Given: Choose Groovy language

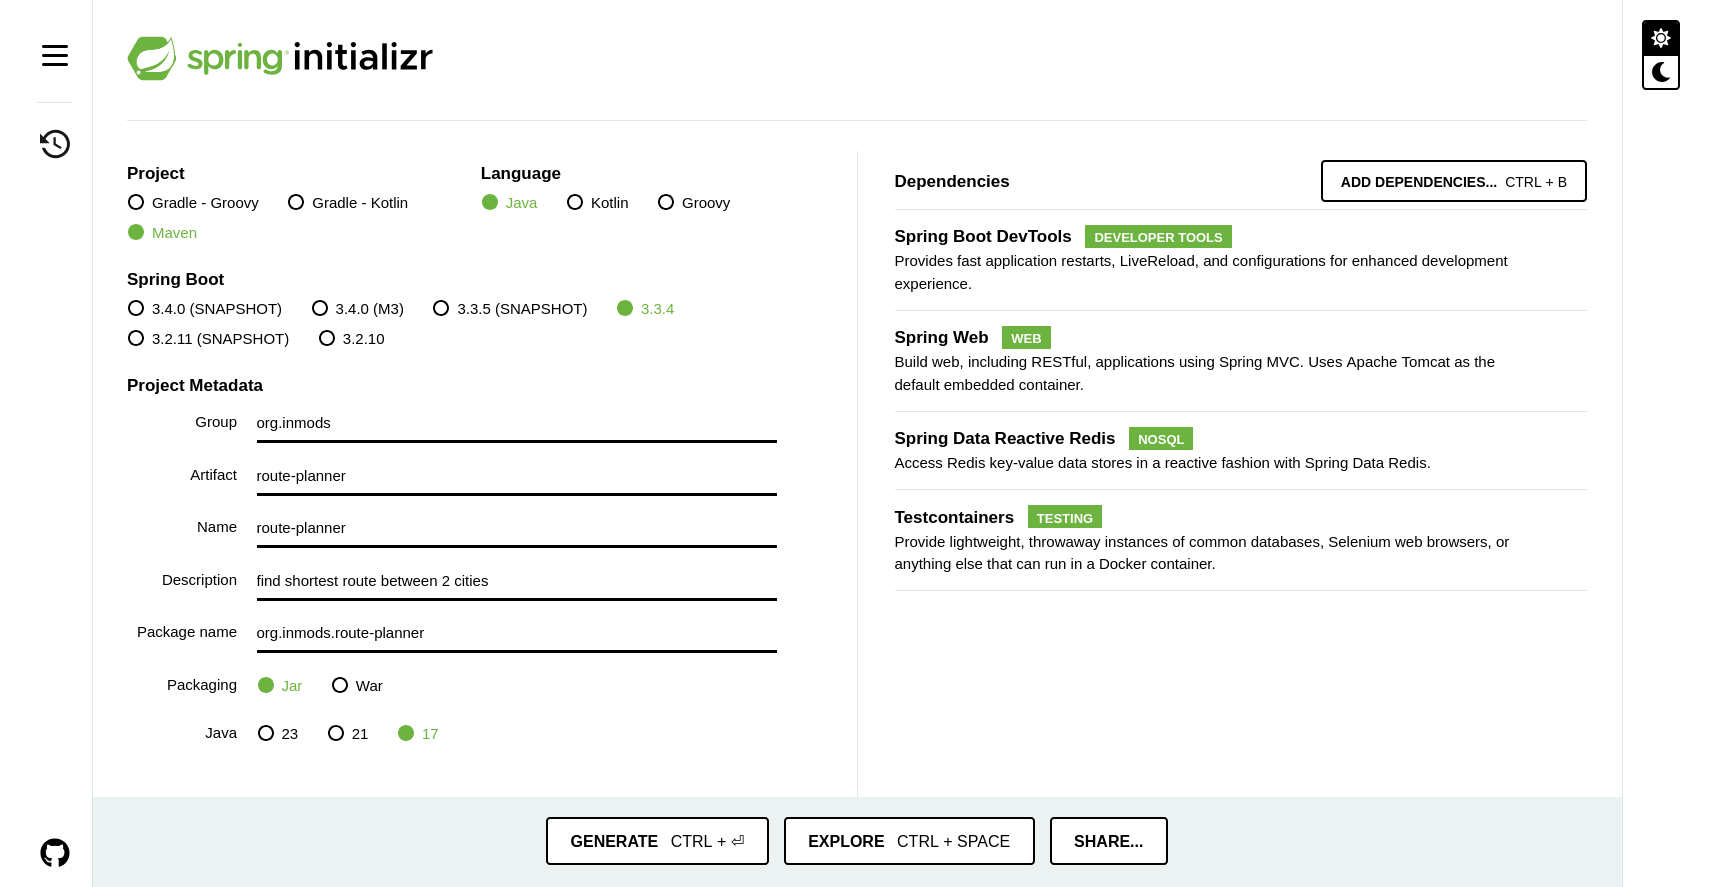Looking at the screenshot, I should point(694,203).
